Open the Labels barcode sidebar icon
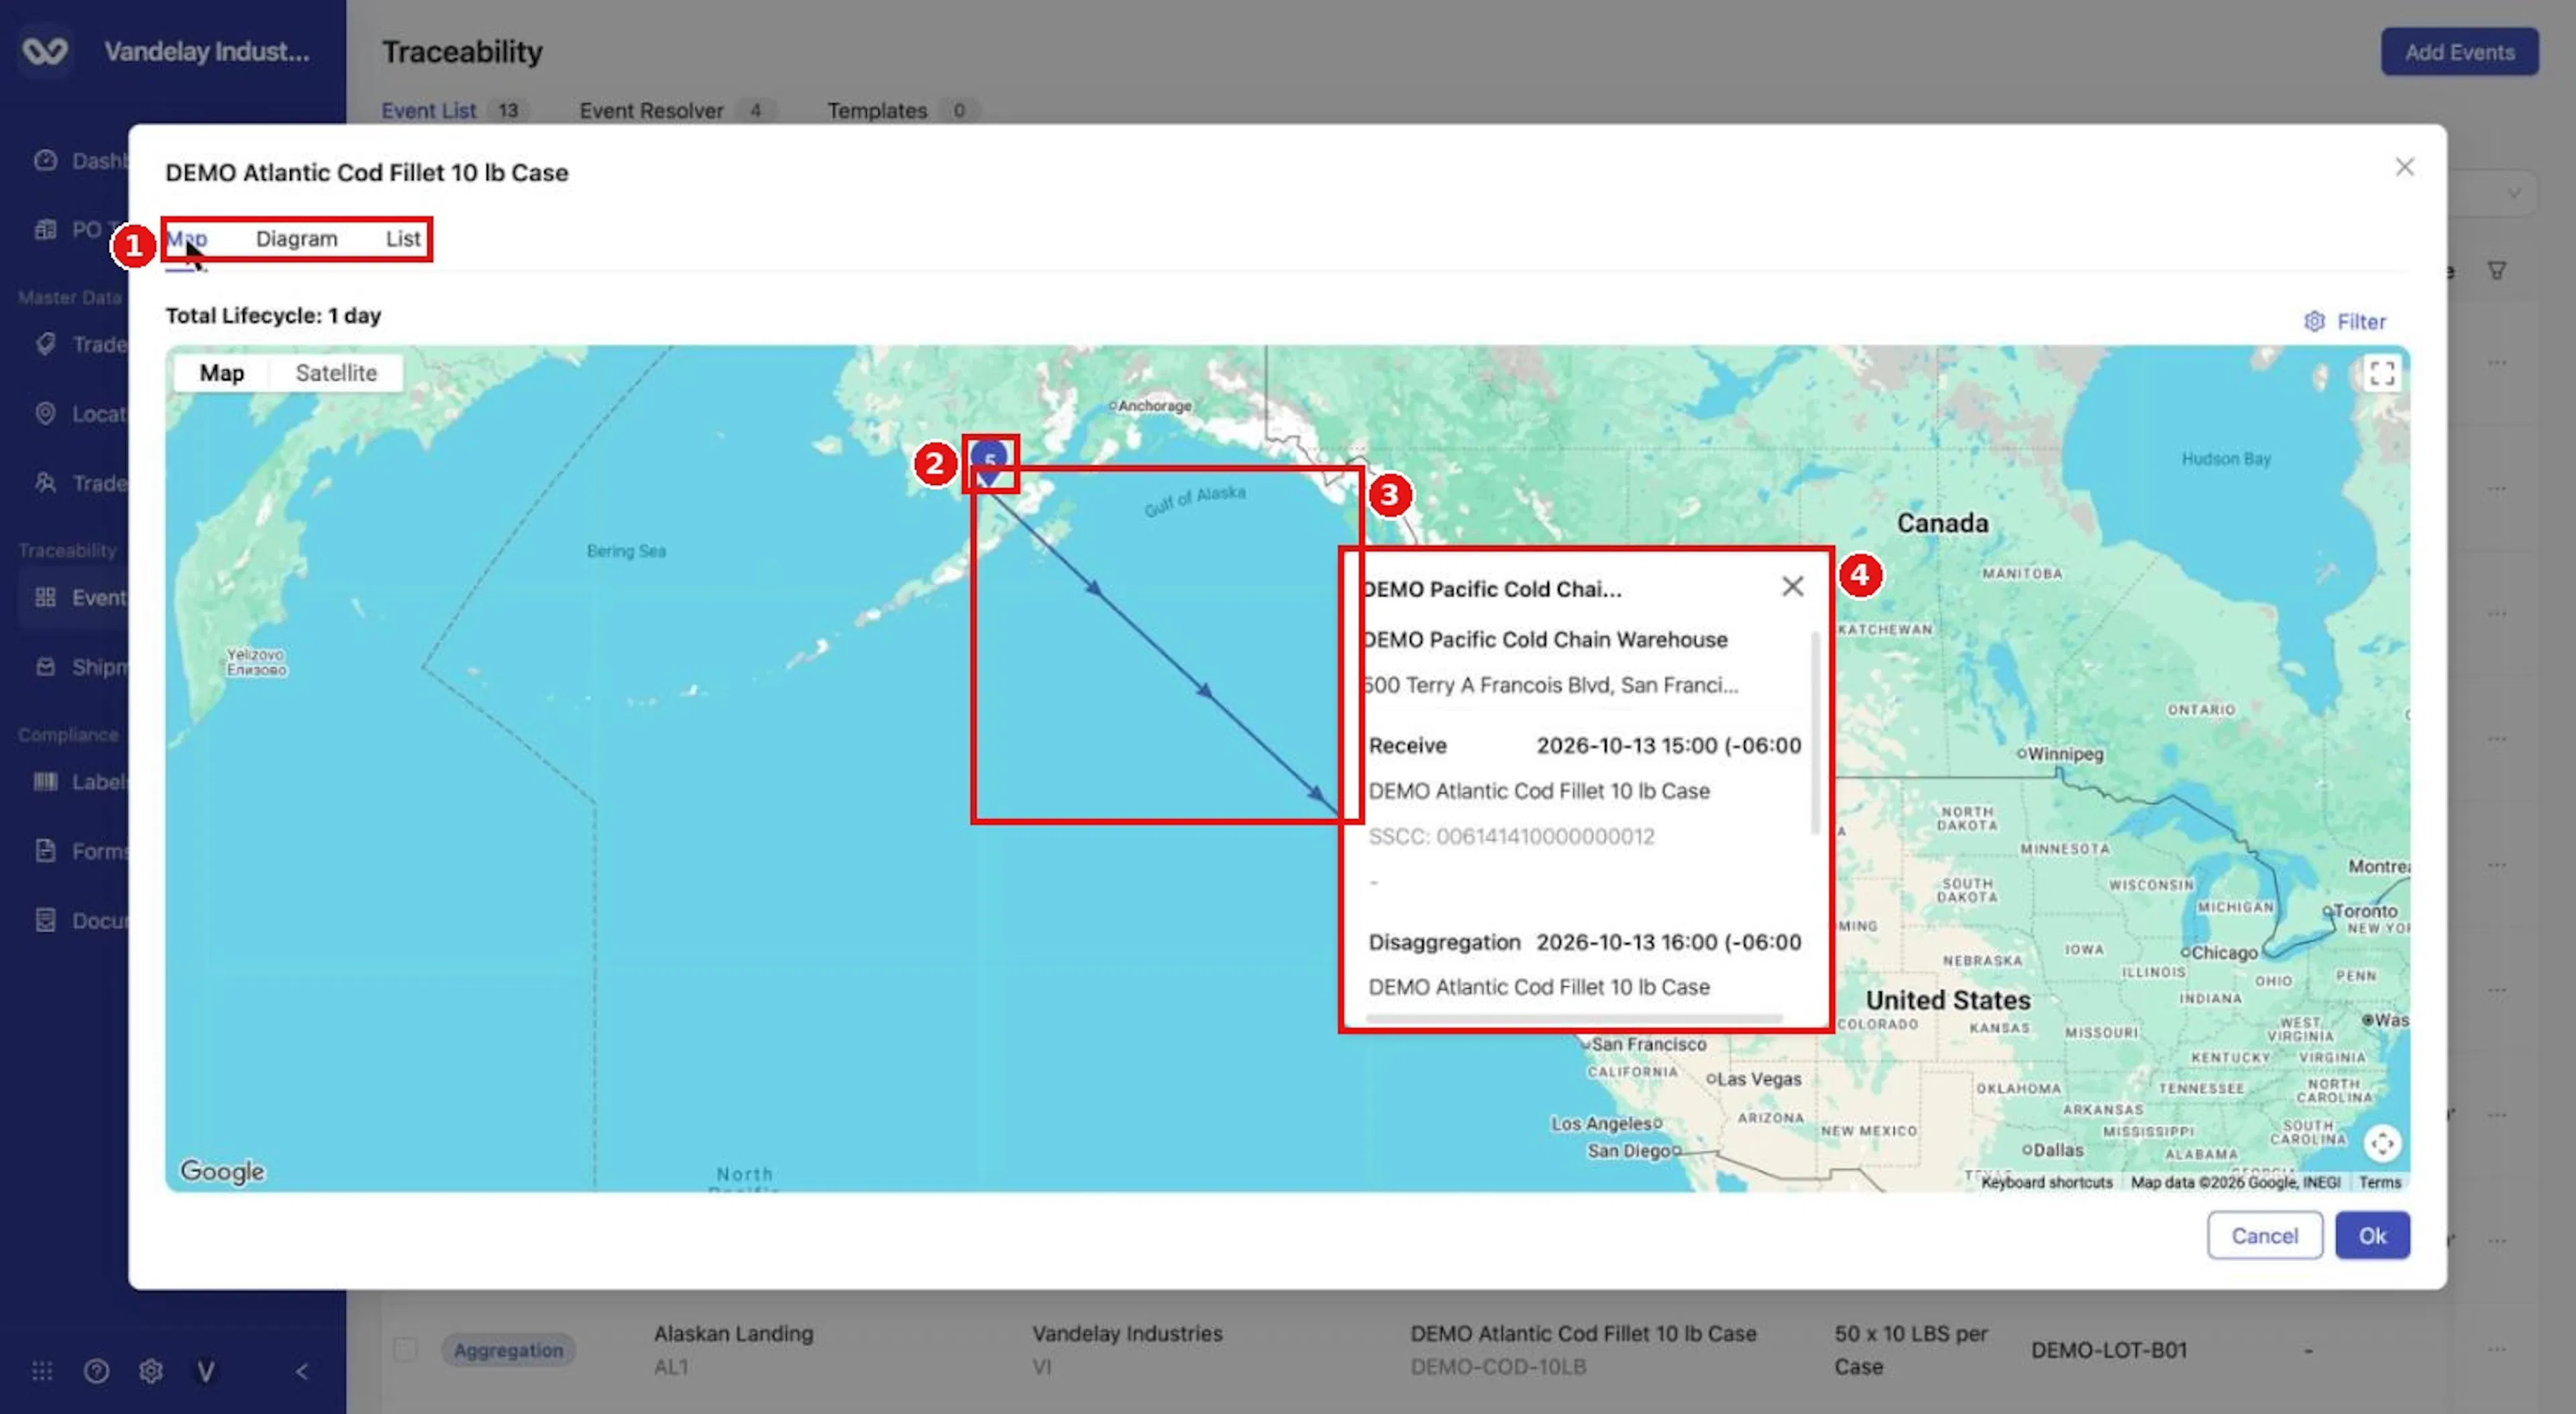2576x1414 pixels. (x=45, y=781)
